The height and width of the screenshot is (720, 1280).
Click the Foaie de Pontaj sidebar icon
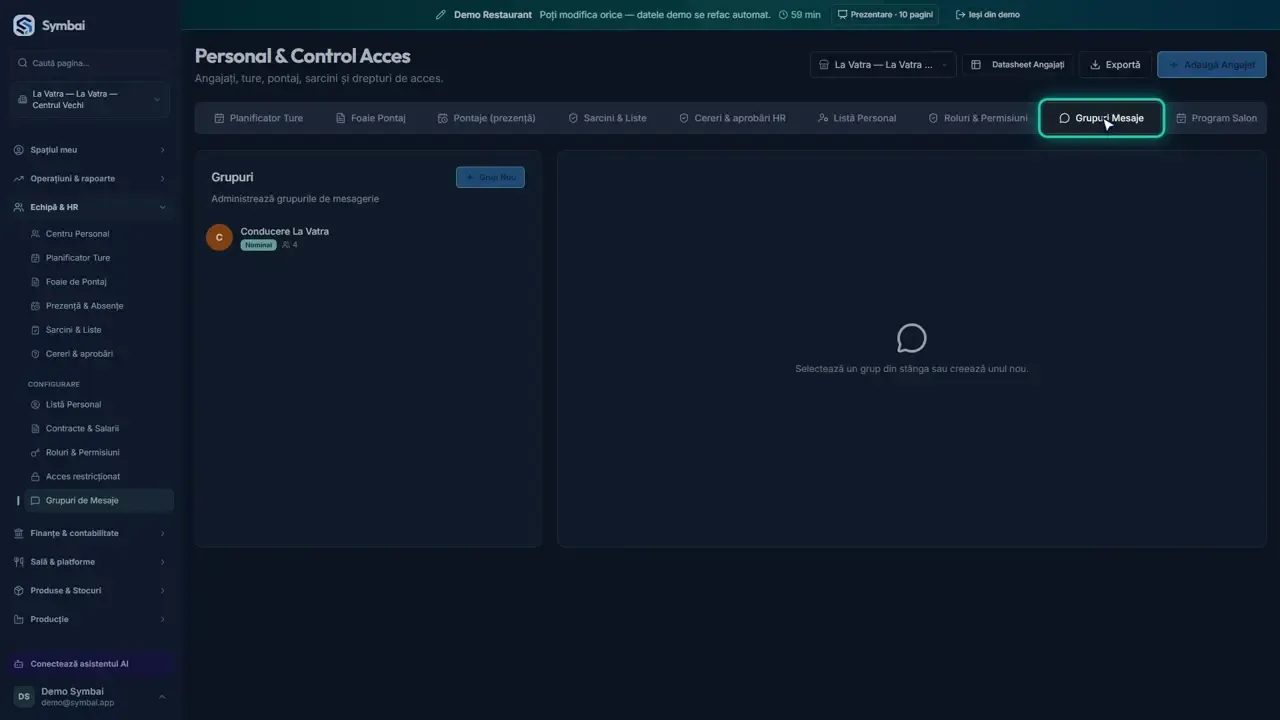36,282
